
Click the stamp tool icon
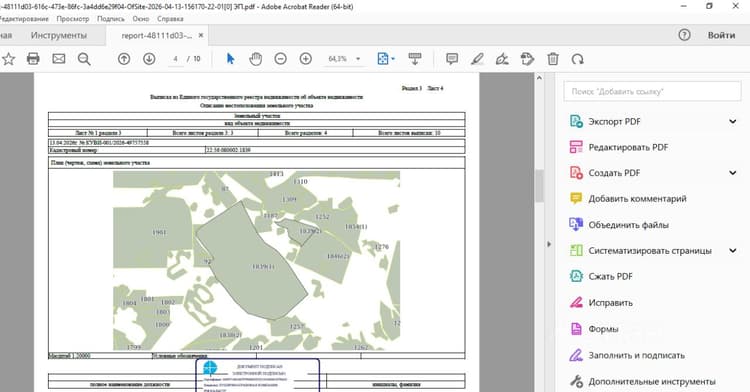(527, 59)
